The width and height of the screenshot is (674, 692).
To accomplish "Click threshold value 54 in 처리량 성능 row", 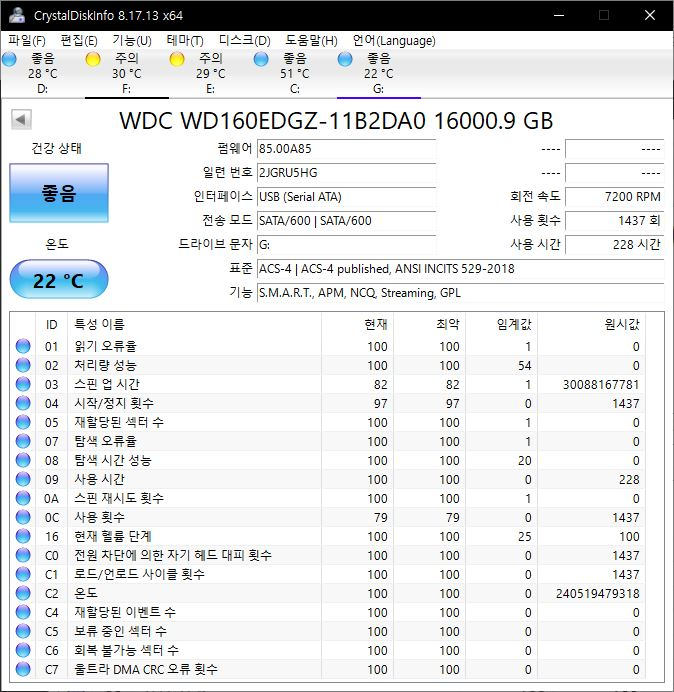I will pos(524,365).
